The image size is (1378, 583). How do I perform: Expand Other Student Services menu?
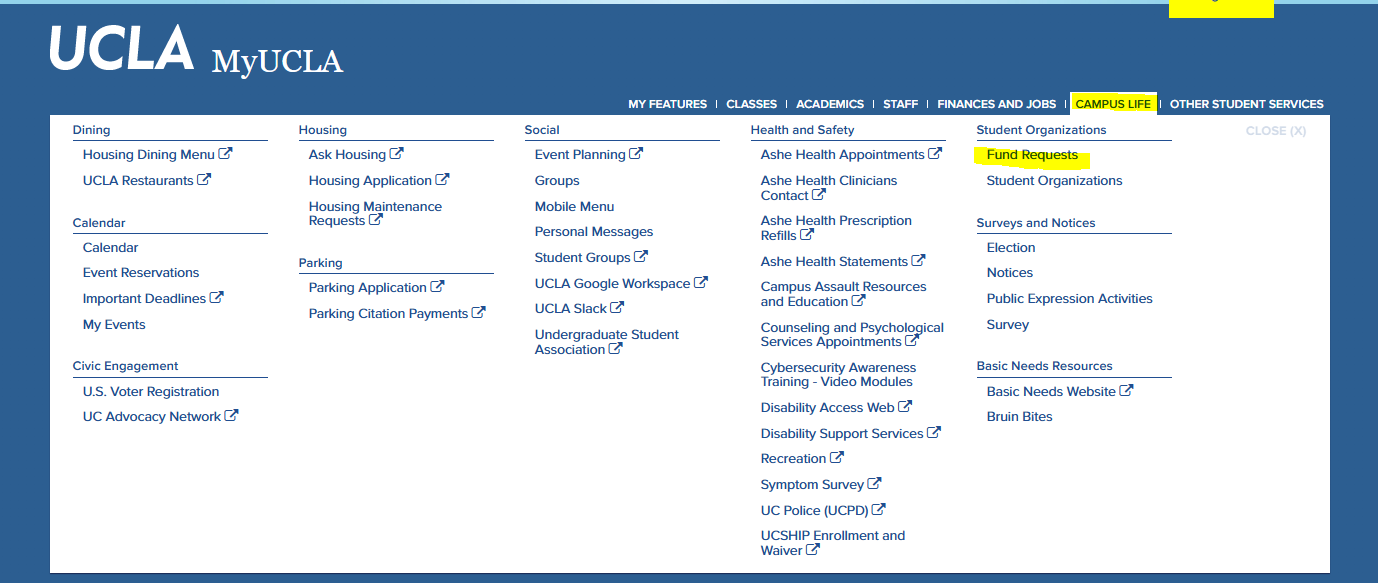click(1246, 104)
